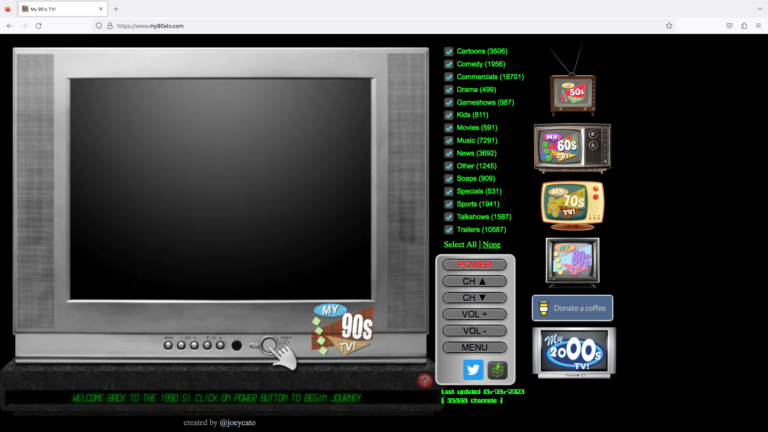The image size is (768, 432).
Task: Open the My 50s TV icon
Action: tap(572, 94)
